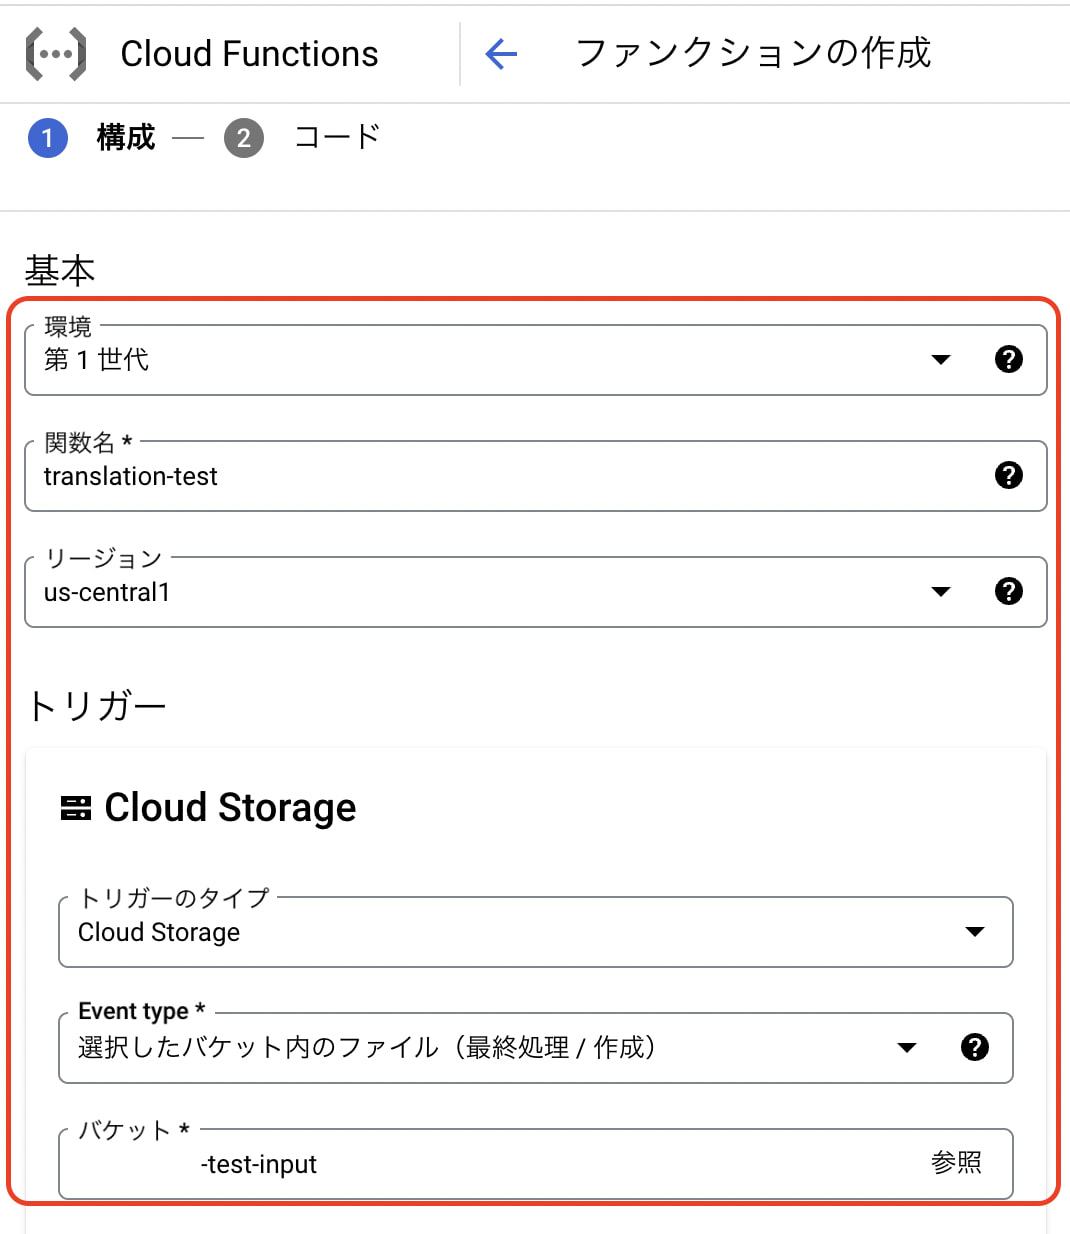Click the Cloud Storage heading icon
Screen dimensions: 1070x1234
(x=76, y=808)
